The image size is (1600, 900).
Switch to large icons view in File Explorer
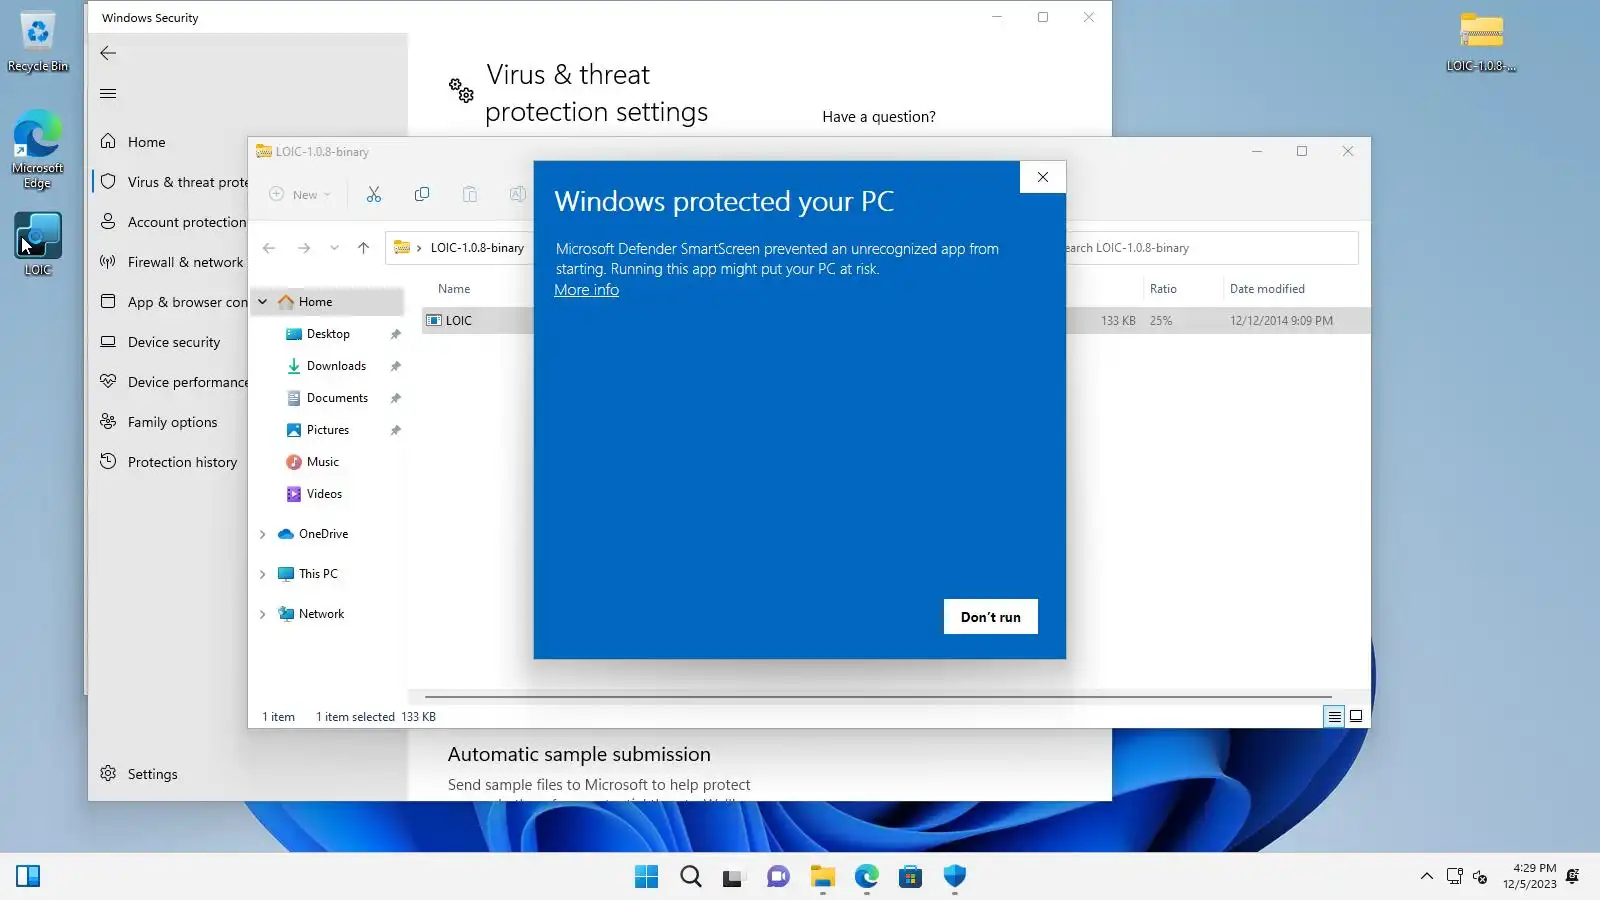[x=1356, y=716]
